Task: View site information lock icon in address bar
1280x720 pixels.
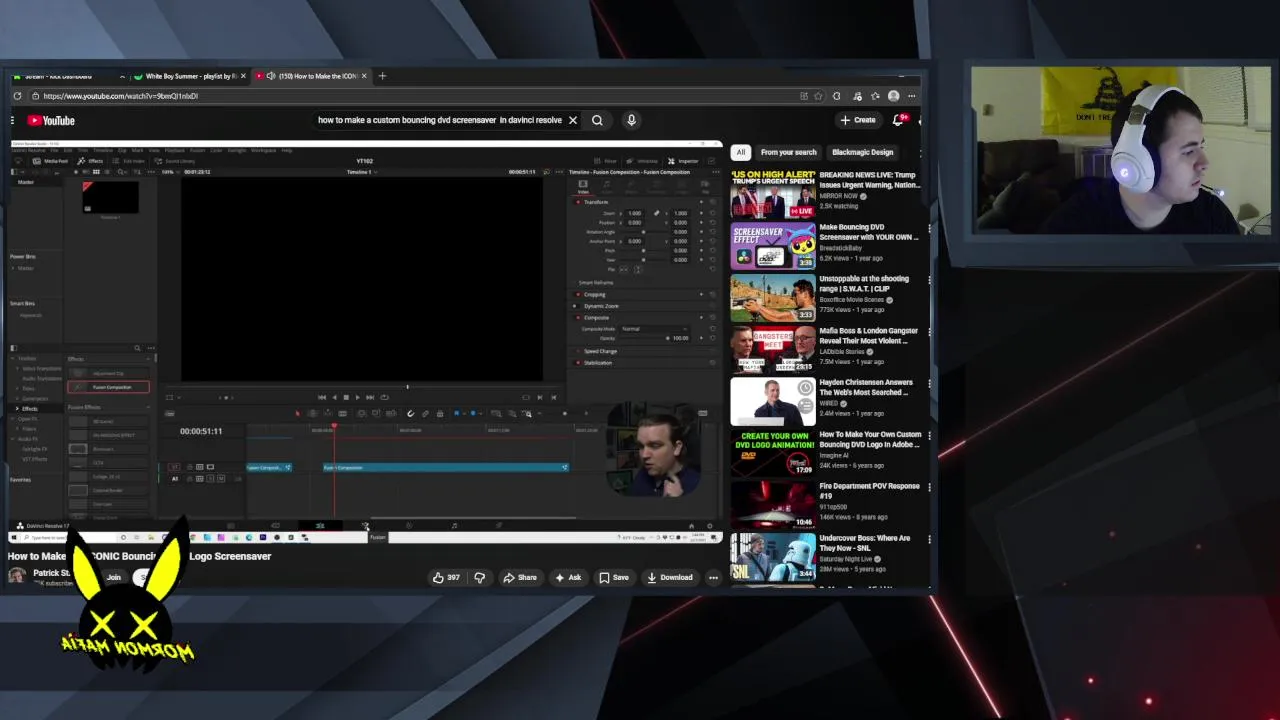Action: click(34, 96)
